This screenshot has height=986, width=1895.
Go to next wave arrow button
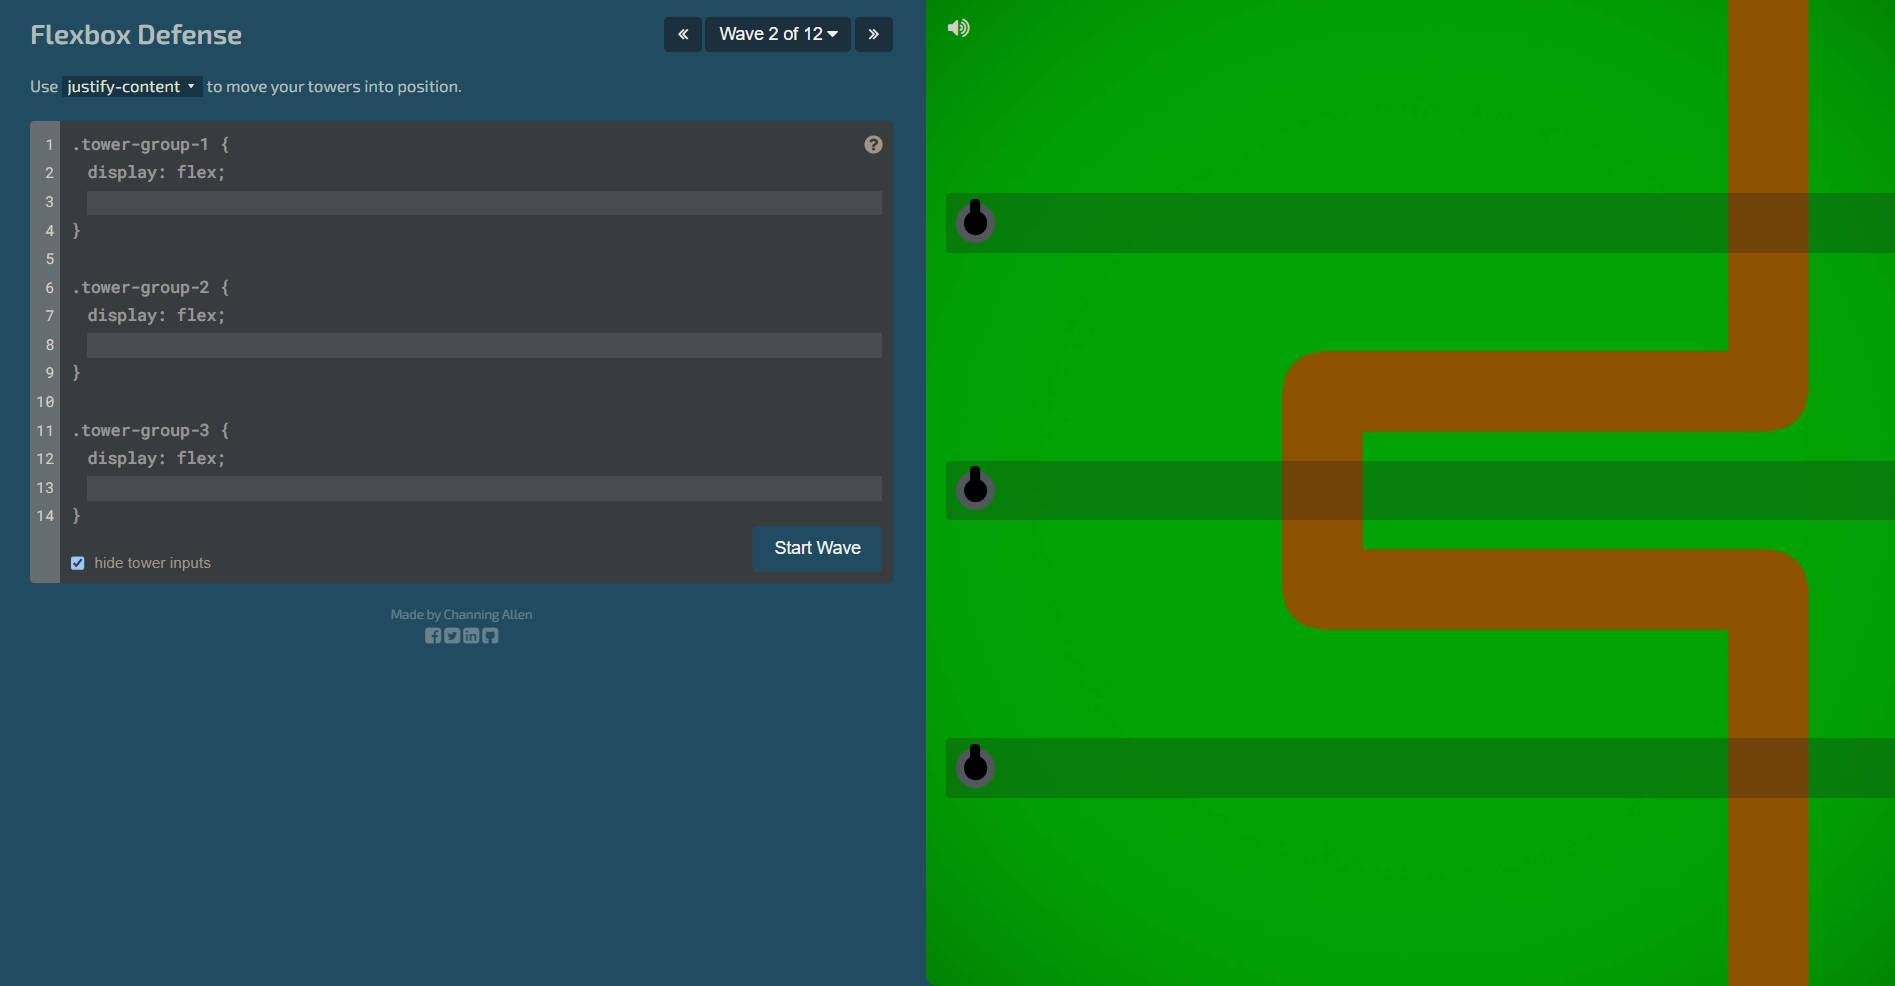click(873, 34)
